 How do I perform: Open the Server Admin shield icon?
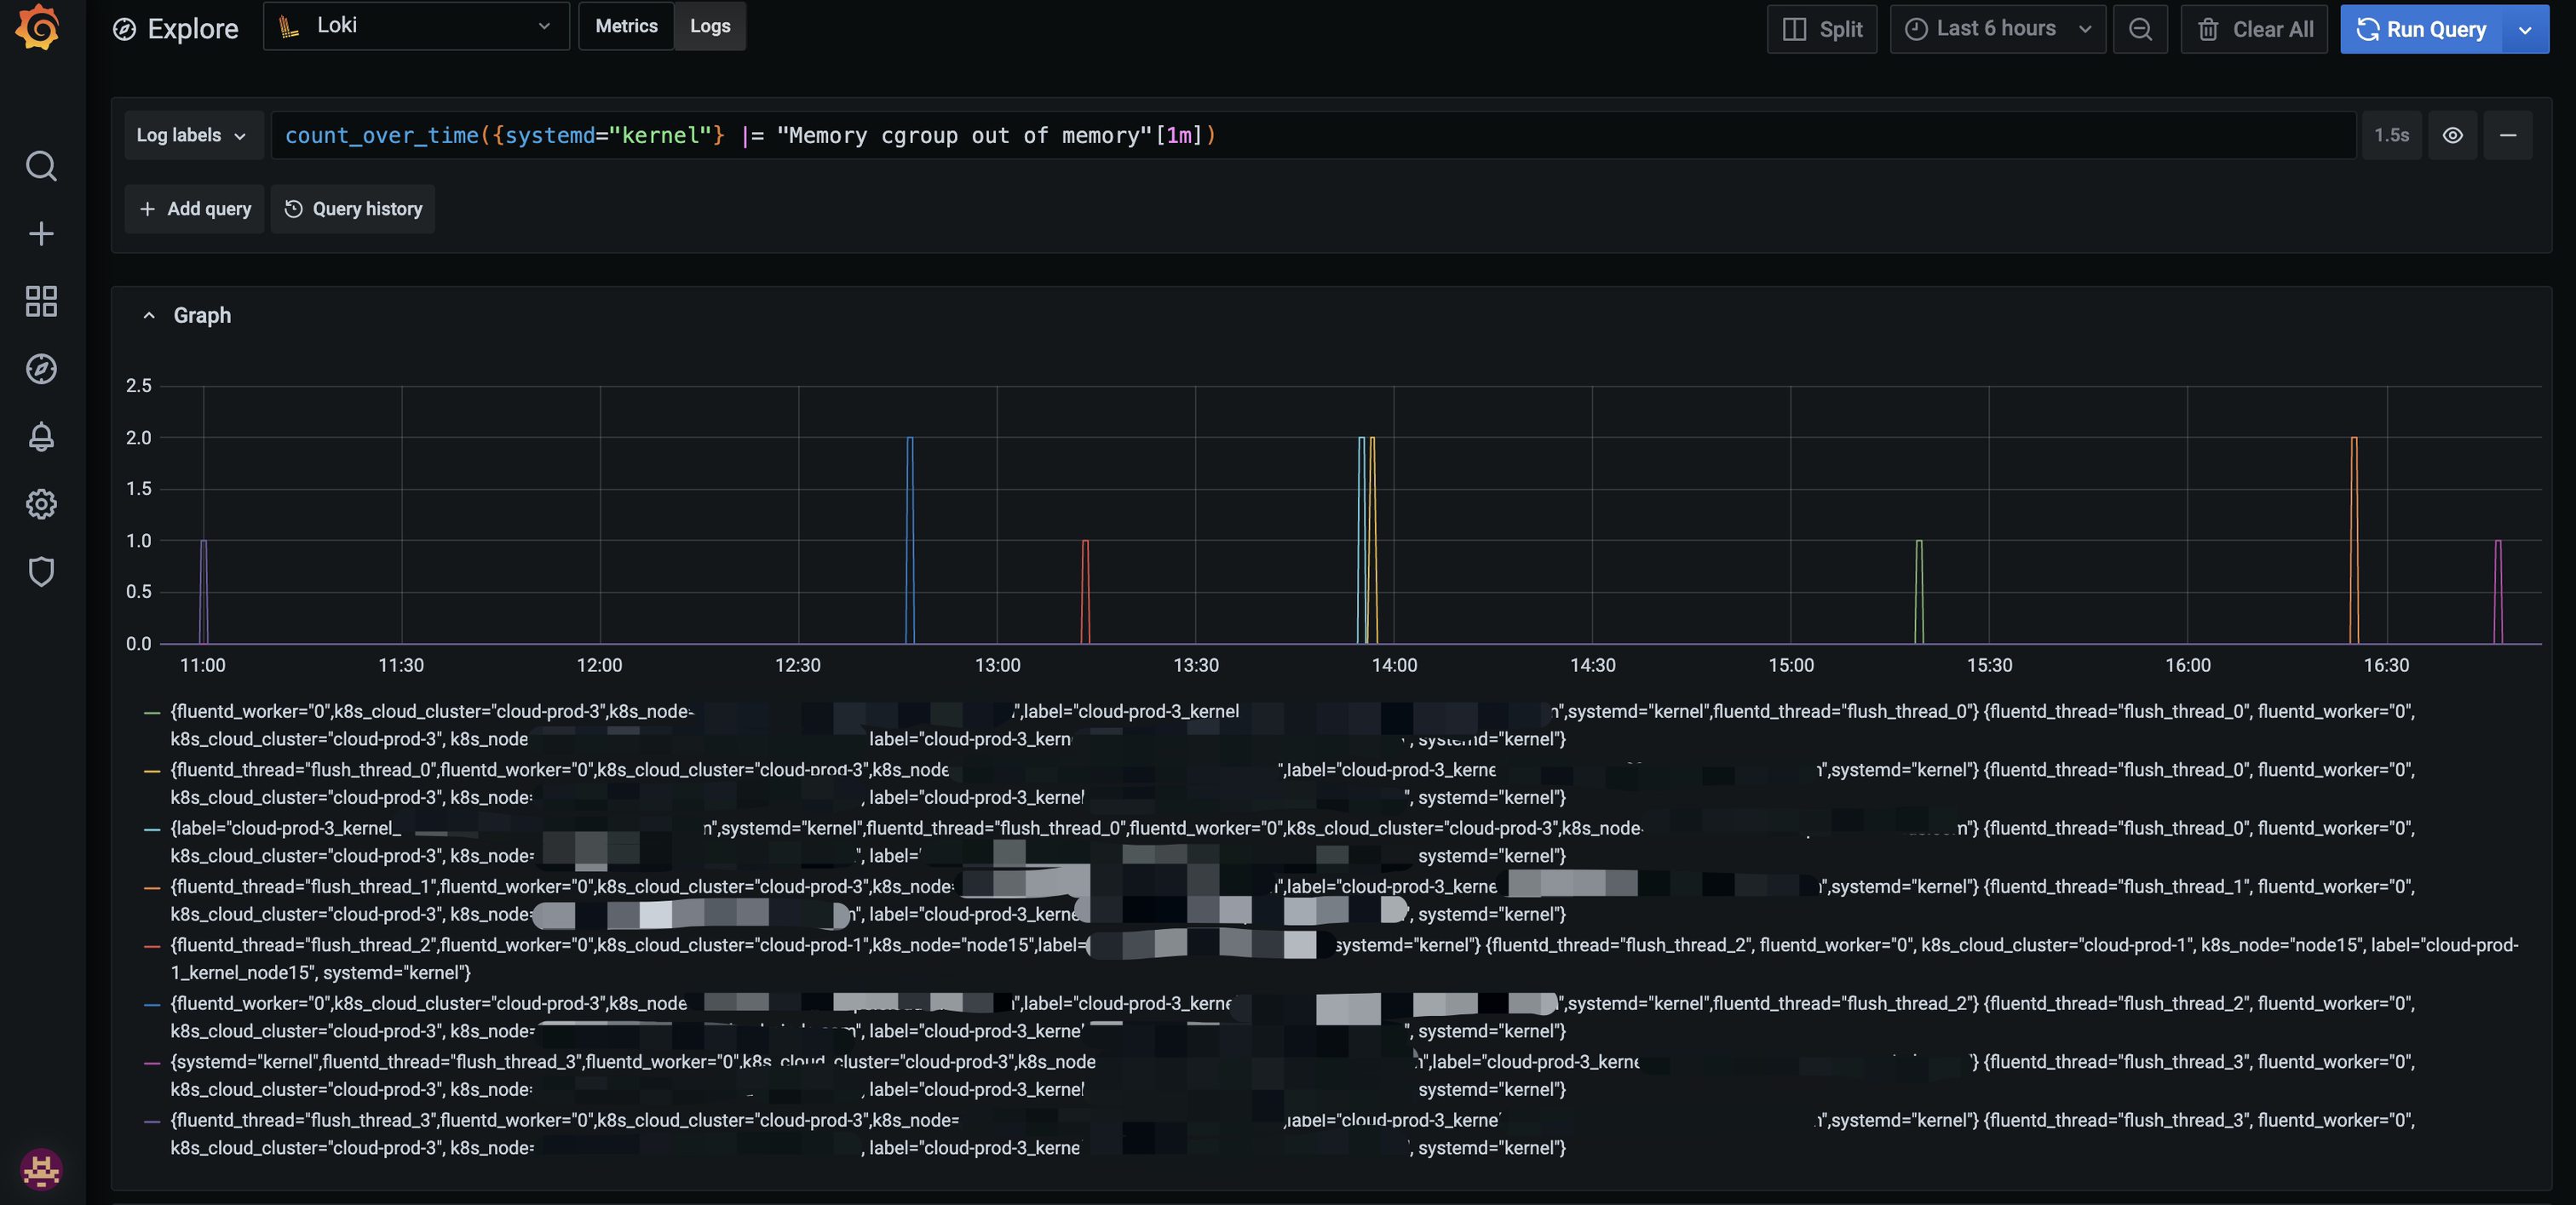click(41, 572)
